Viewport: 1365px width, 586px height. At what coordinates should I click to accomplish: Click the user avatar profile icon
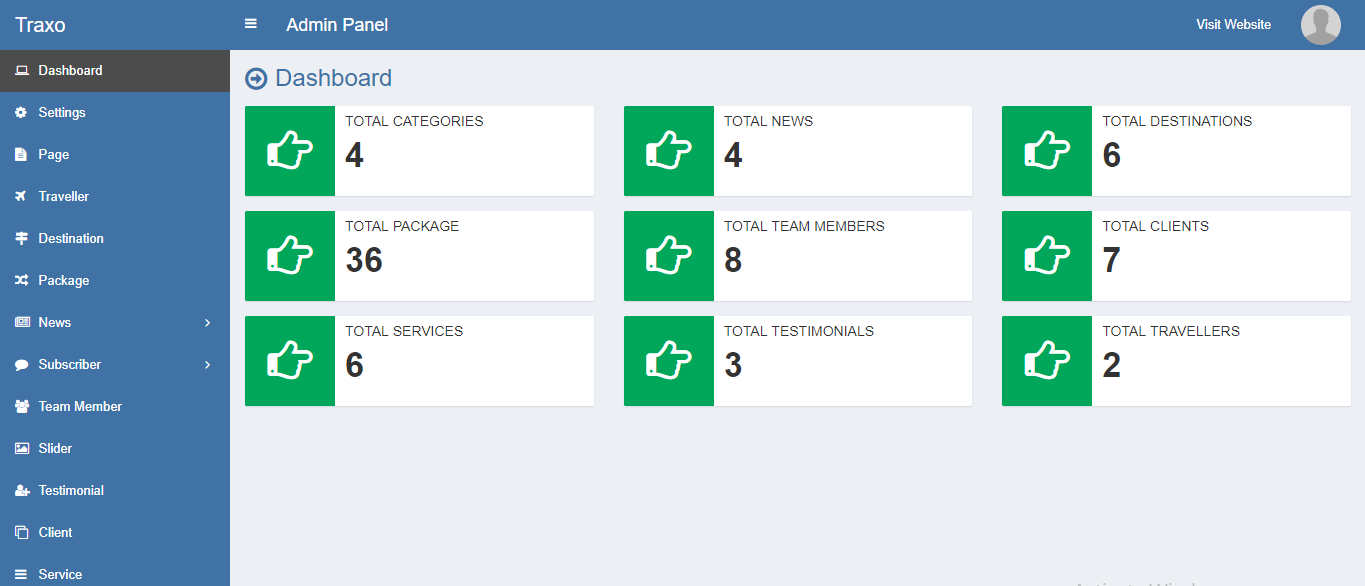[x=1320, y=25]
